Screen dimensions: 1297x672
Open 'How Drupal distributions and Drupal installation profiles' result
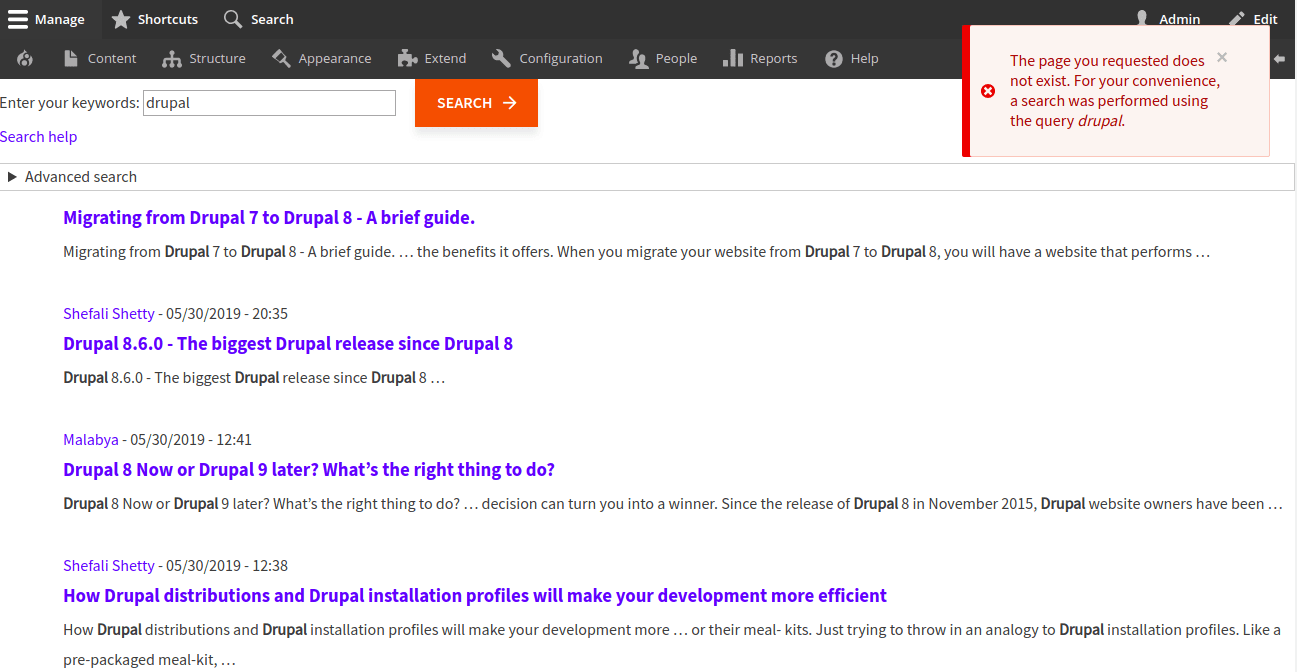475,596
